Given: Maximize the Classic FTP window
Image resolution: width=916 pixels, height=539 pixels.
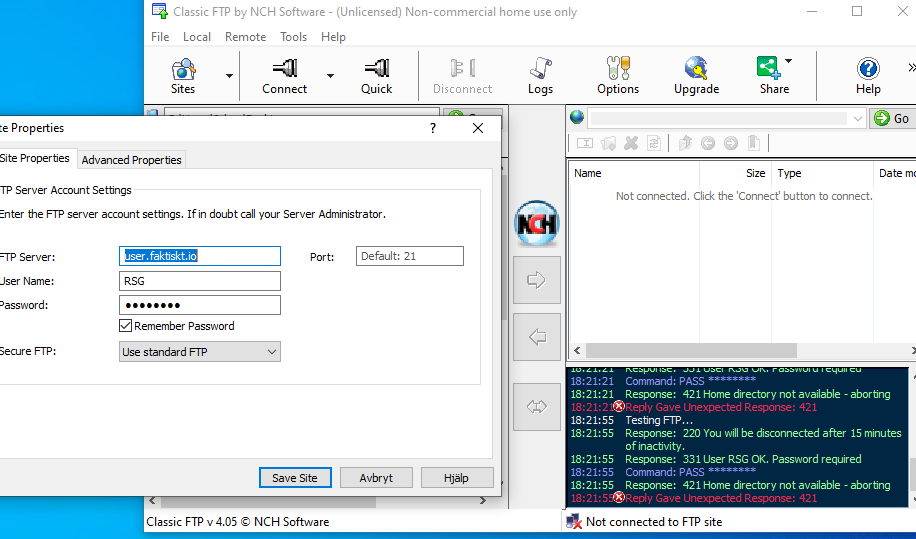Looking at the screenshot, I should (x=856, y=11).
